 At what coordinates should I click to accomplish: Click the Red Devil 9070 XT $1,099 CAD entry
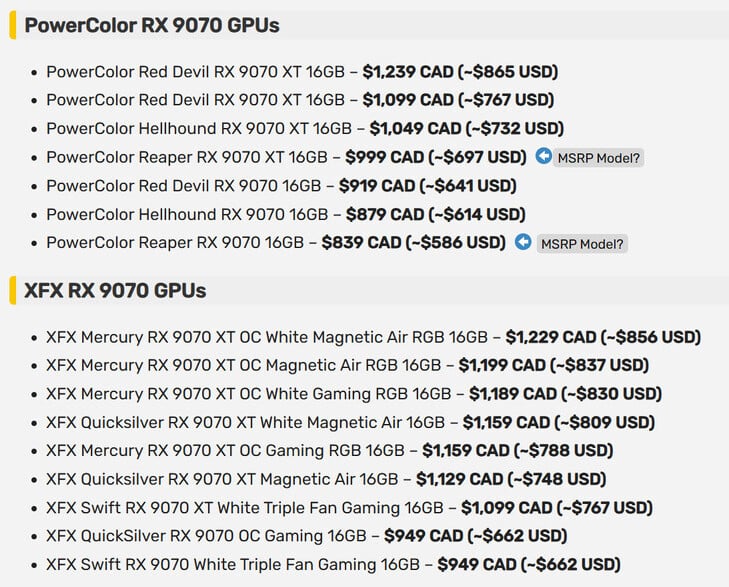click(300, 100)
